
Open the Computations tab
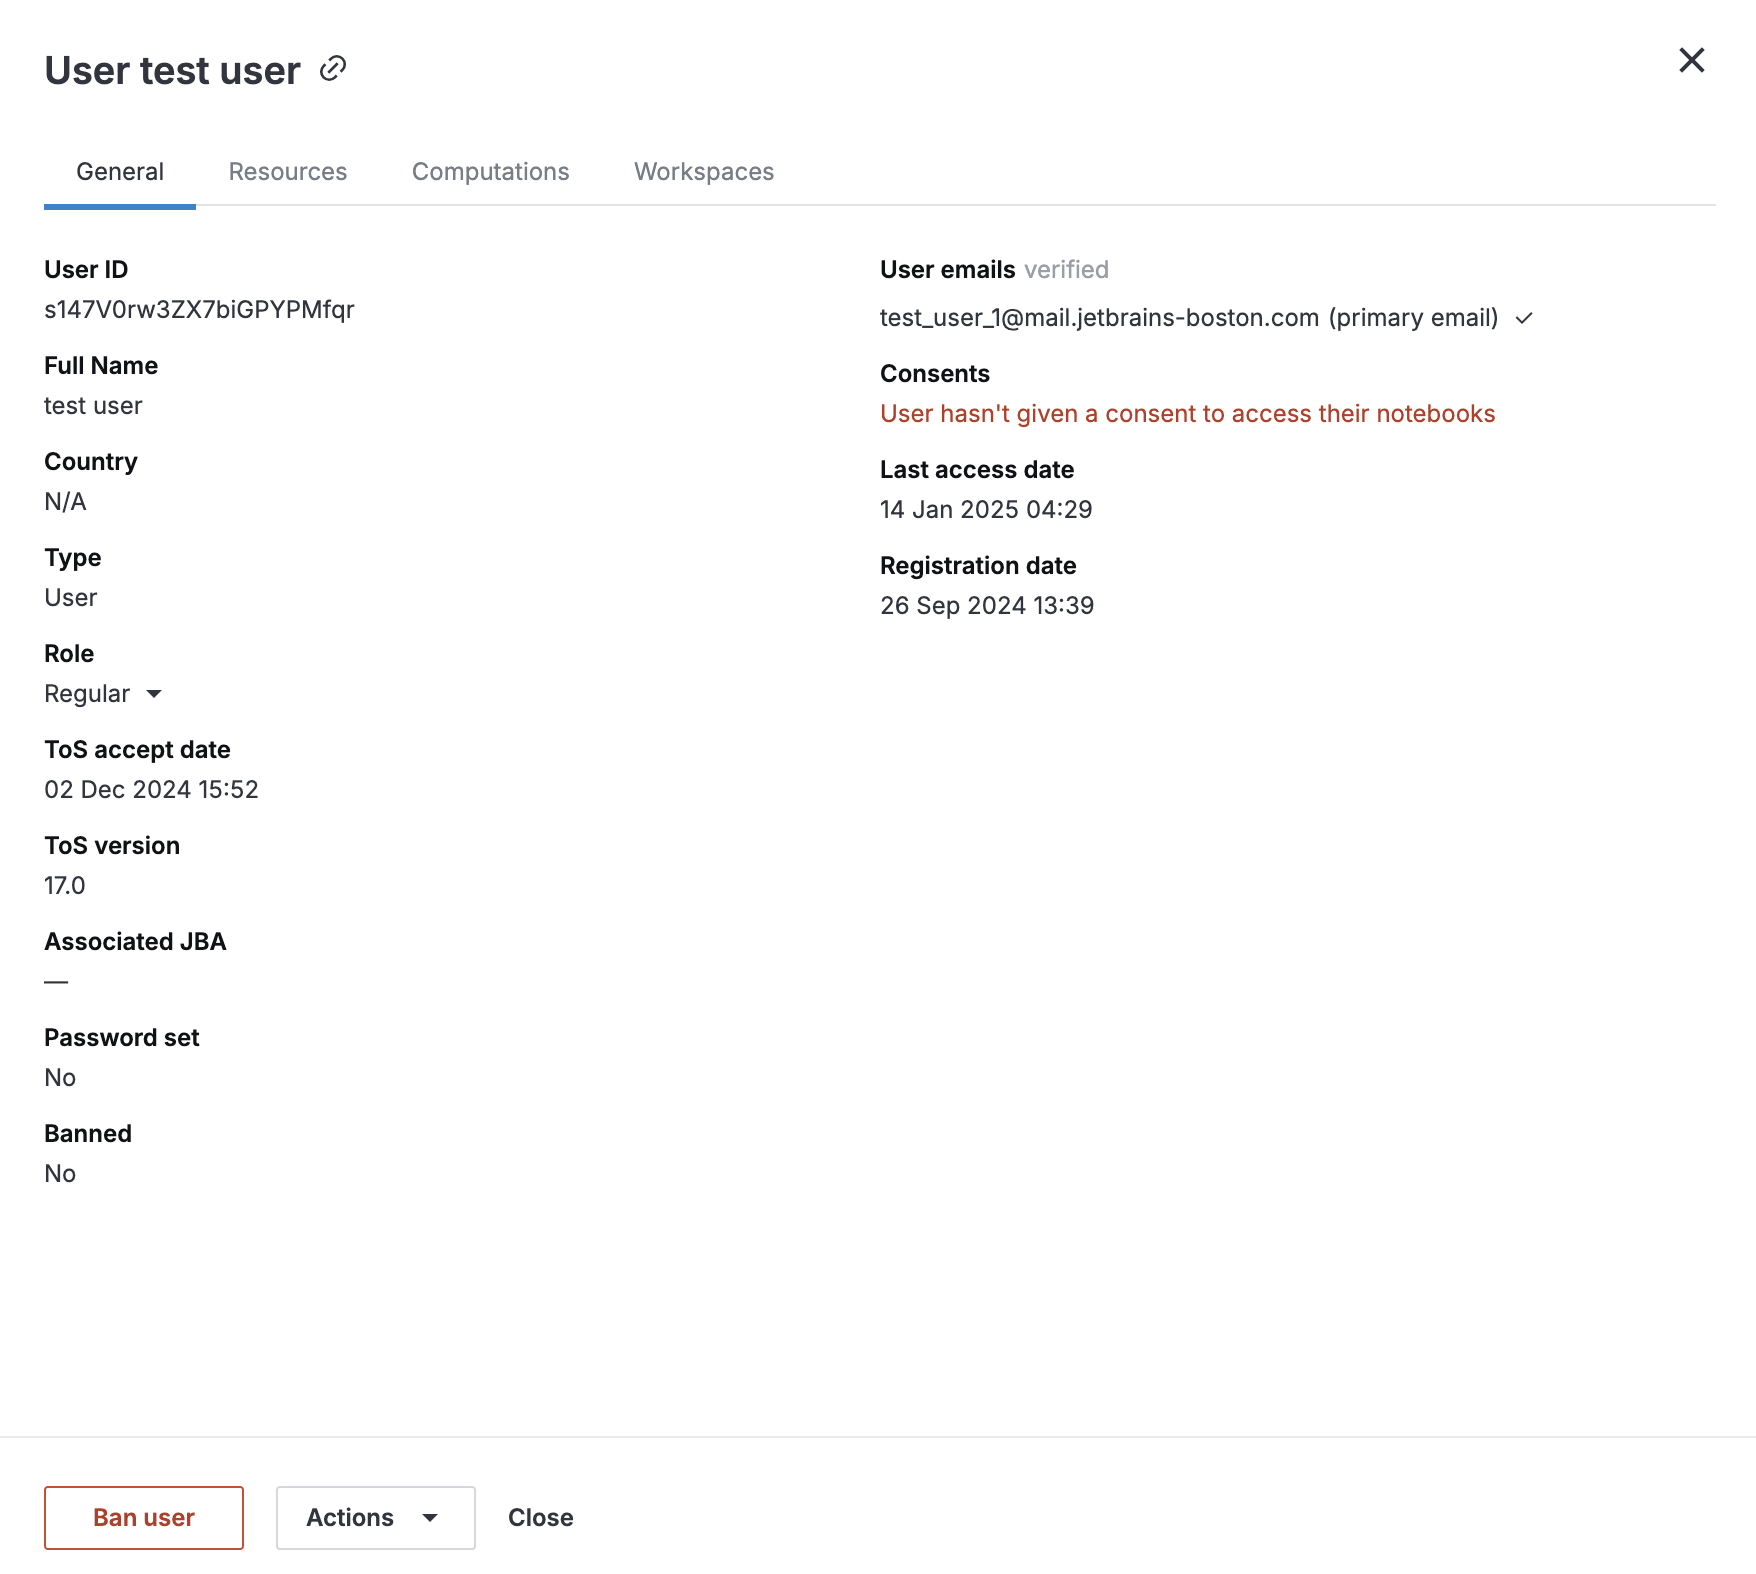click(490, 172)
